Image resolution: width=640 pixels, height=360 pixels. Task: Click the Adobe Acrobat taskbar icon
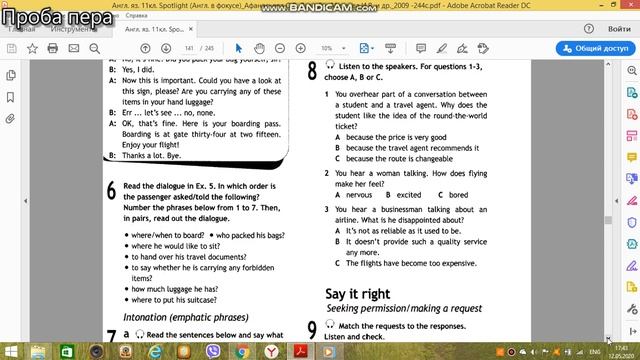[301, 351]
